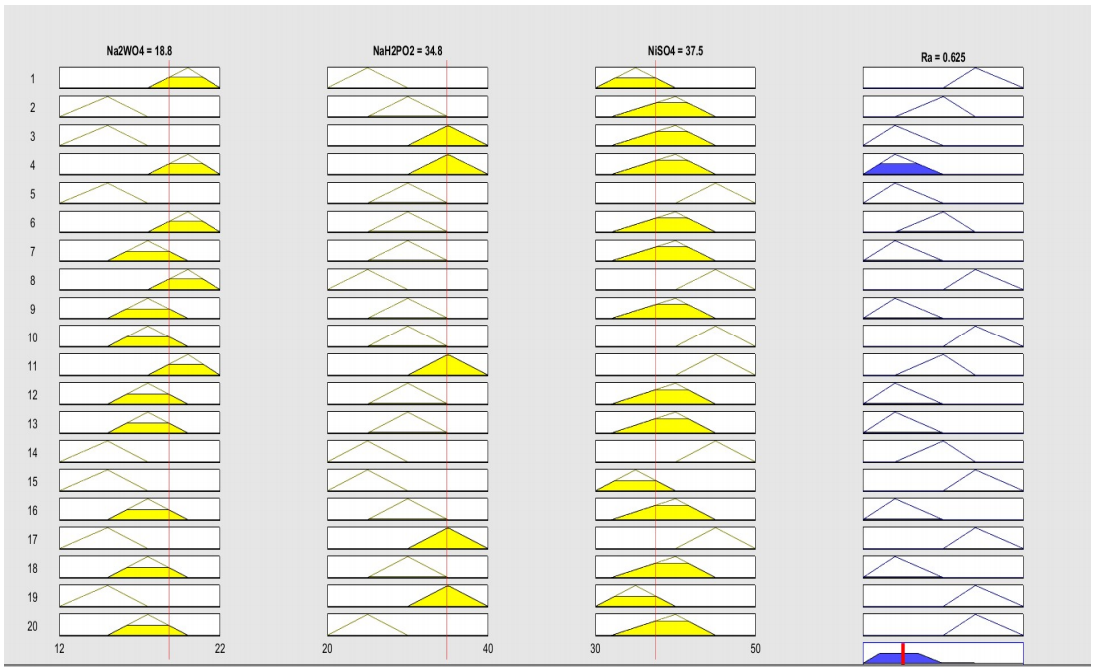Click the NiSO4 axis minimum label 30
This screenshot has width=1097, height=667.
(595, 649)
